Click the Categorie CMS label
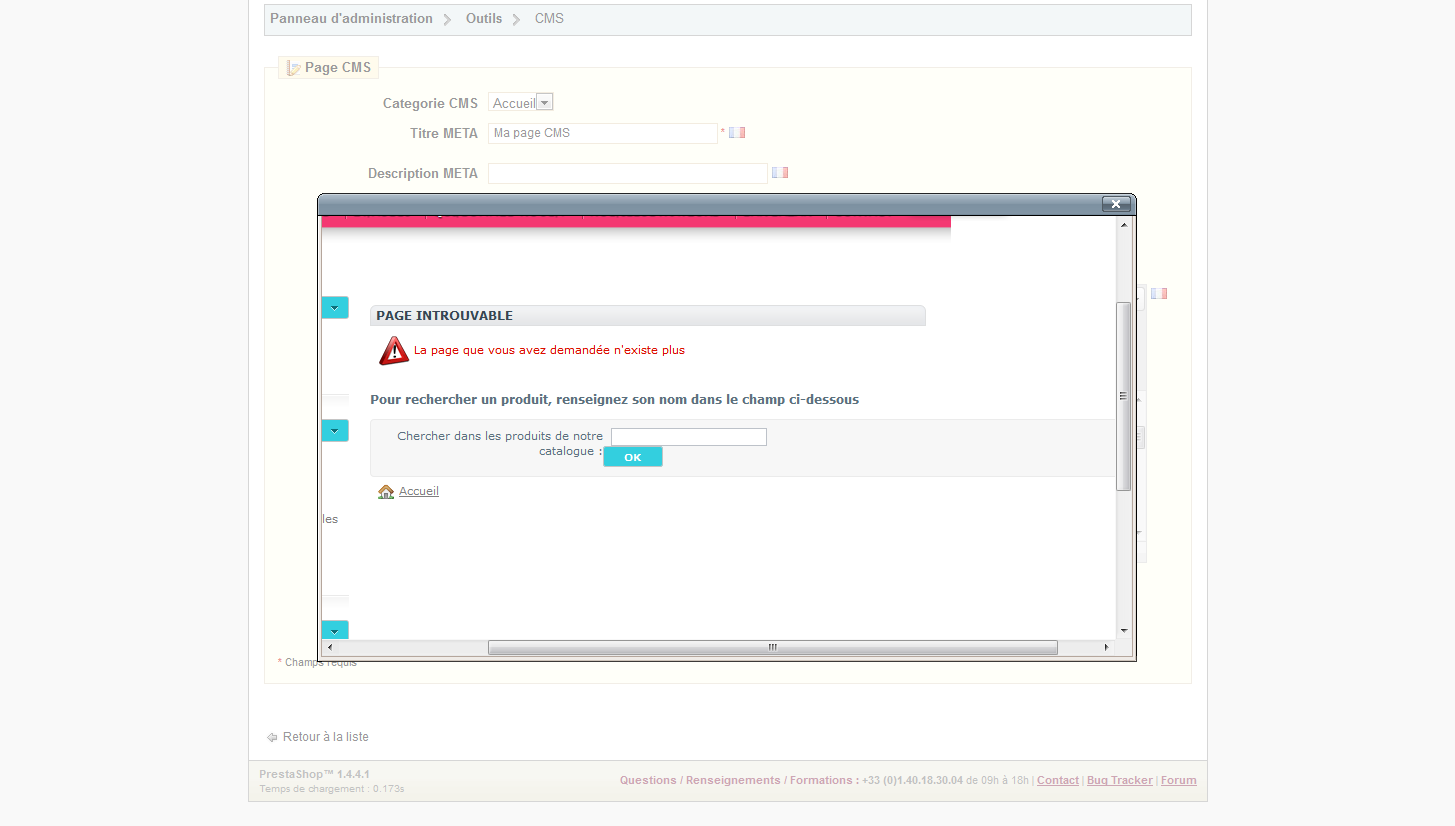 coord(430,103)
